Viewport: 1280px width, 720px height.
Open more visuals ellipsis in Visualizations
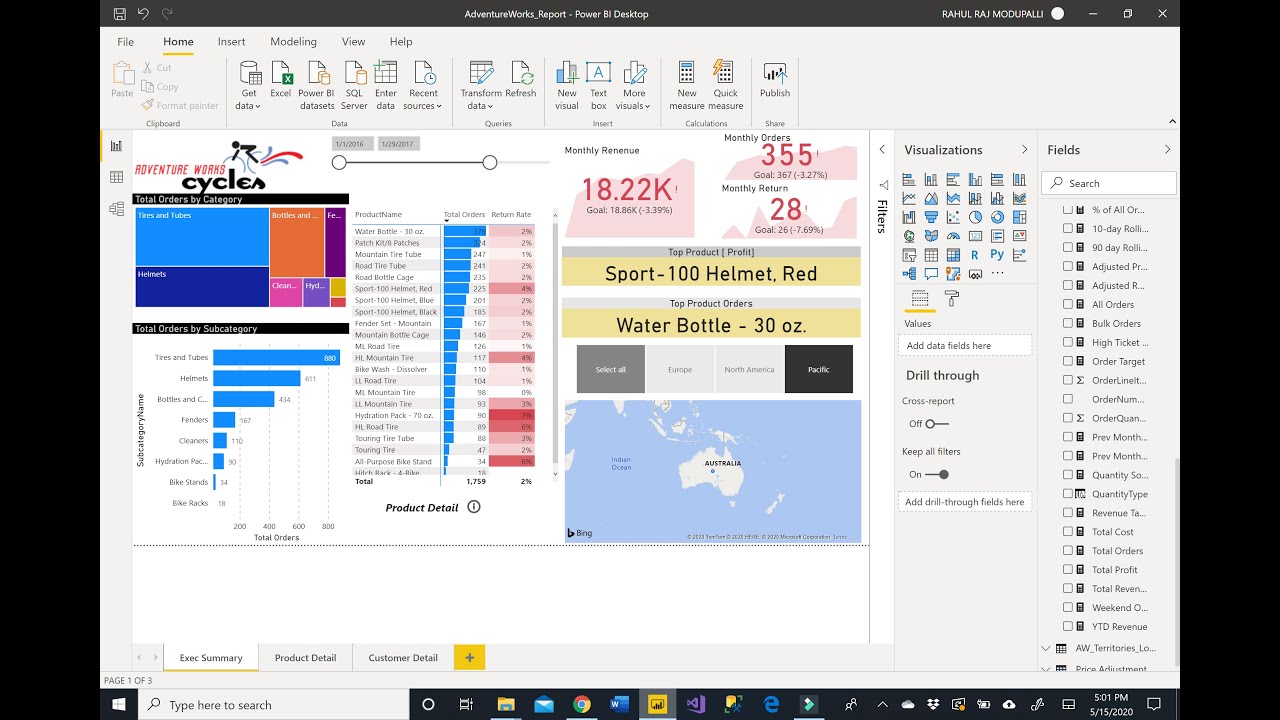(x=997, y=273)
